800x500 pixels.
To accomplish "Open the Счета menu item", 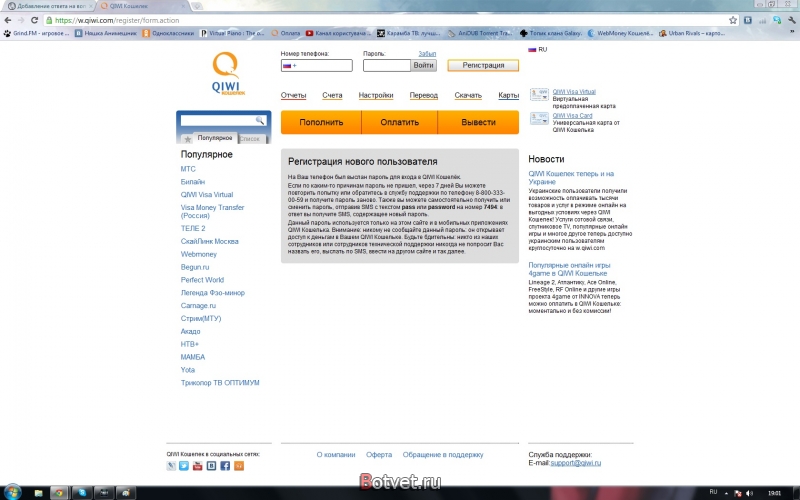I will coord(332,95).
